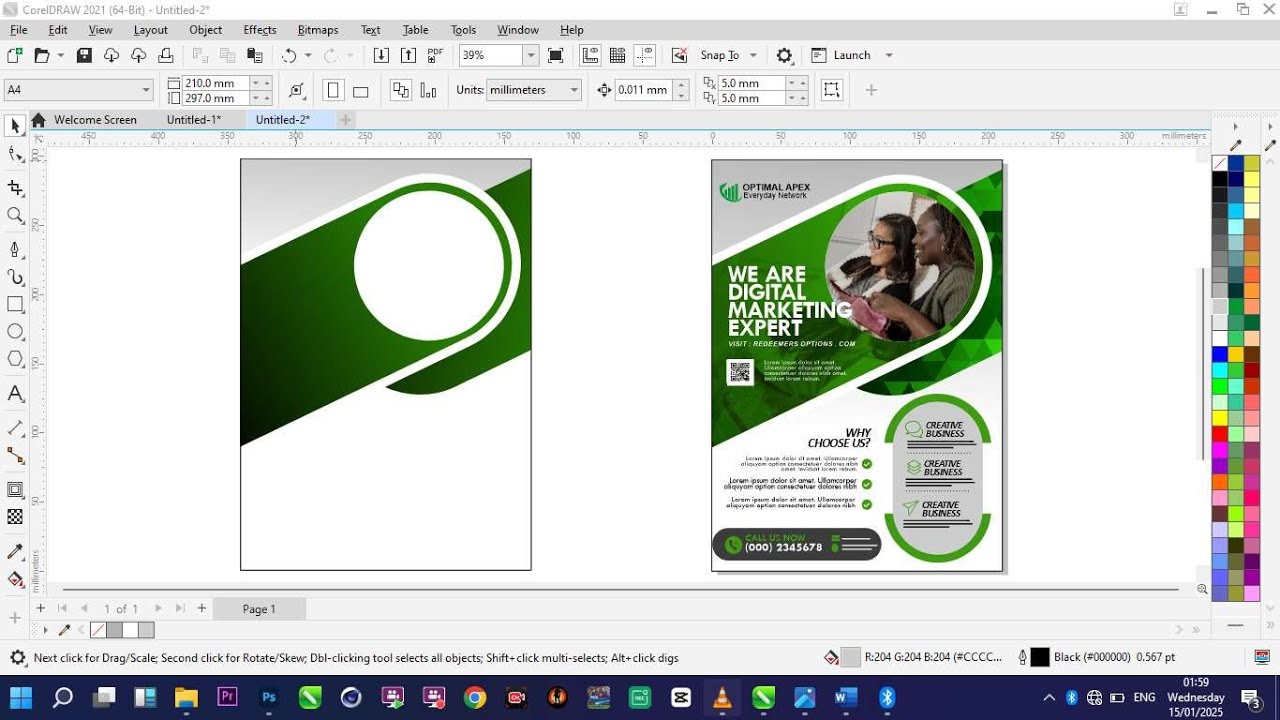Toggle Current page layout button

pyautogui.click(x=428, y=90)
